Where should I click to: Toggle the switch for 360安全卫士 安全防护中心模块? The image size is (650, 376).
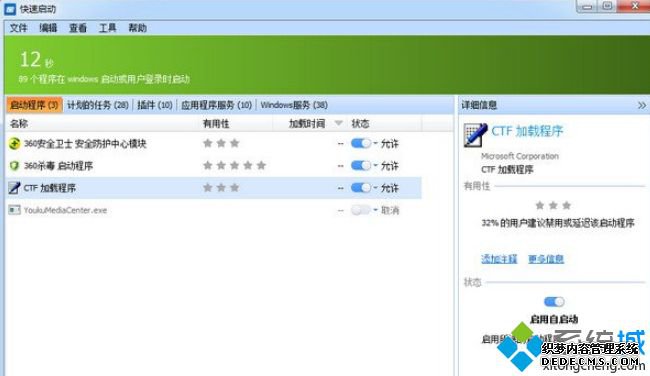coord(361,143)
